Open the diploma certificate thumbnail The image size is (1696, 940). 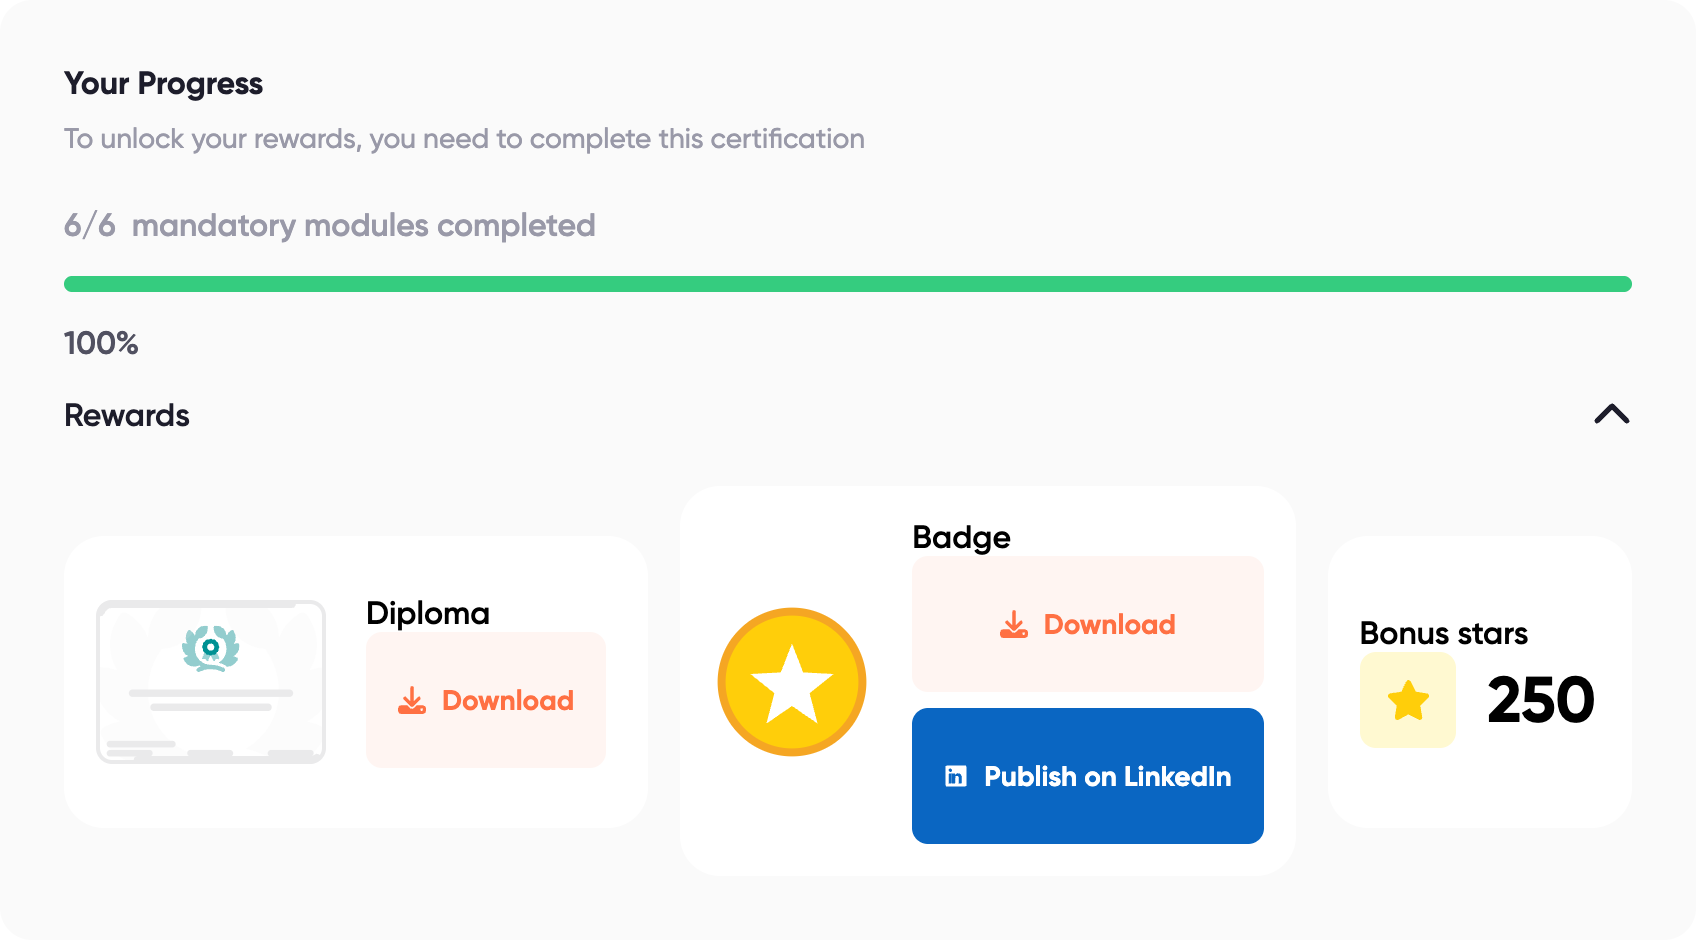point(211,682)
